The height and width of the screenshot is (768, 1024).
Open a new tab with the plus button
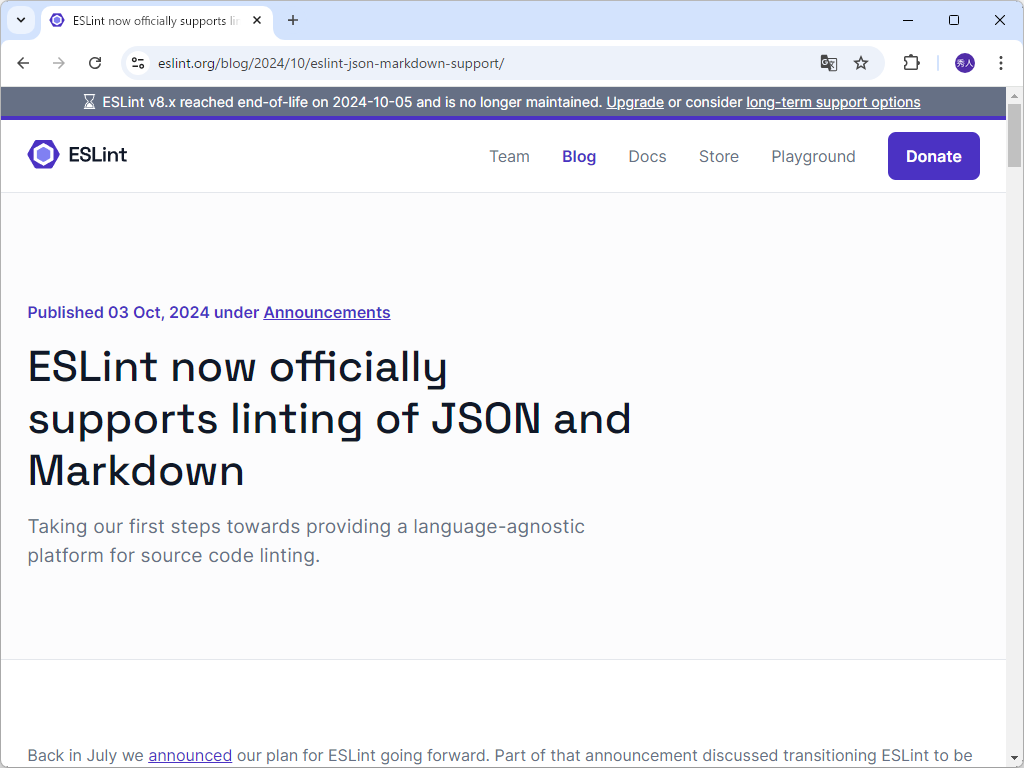pyautogui.click(x=293, y=20)
